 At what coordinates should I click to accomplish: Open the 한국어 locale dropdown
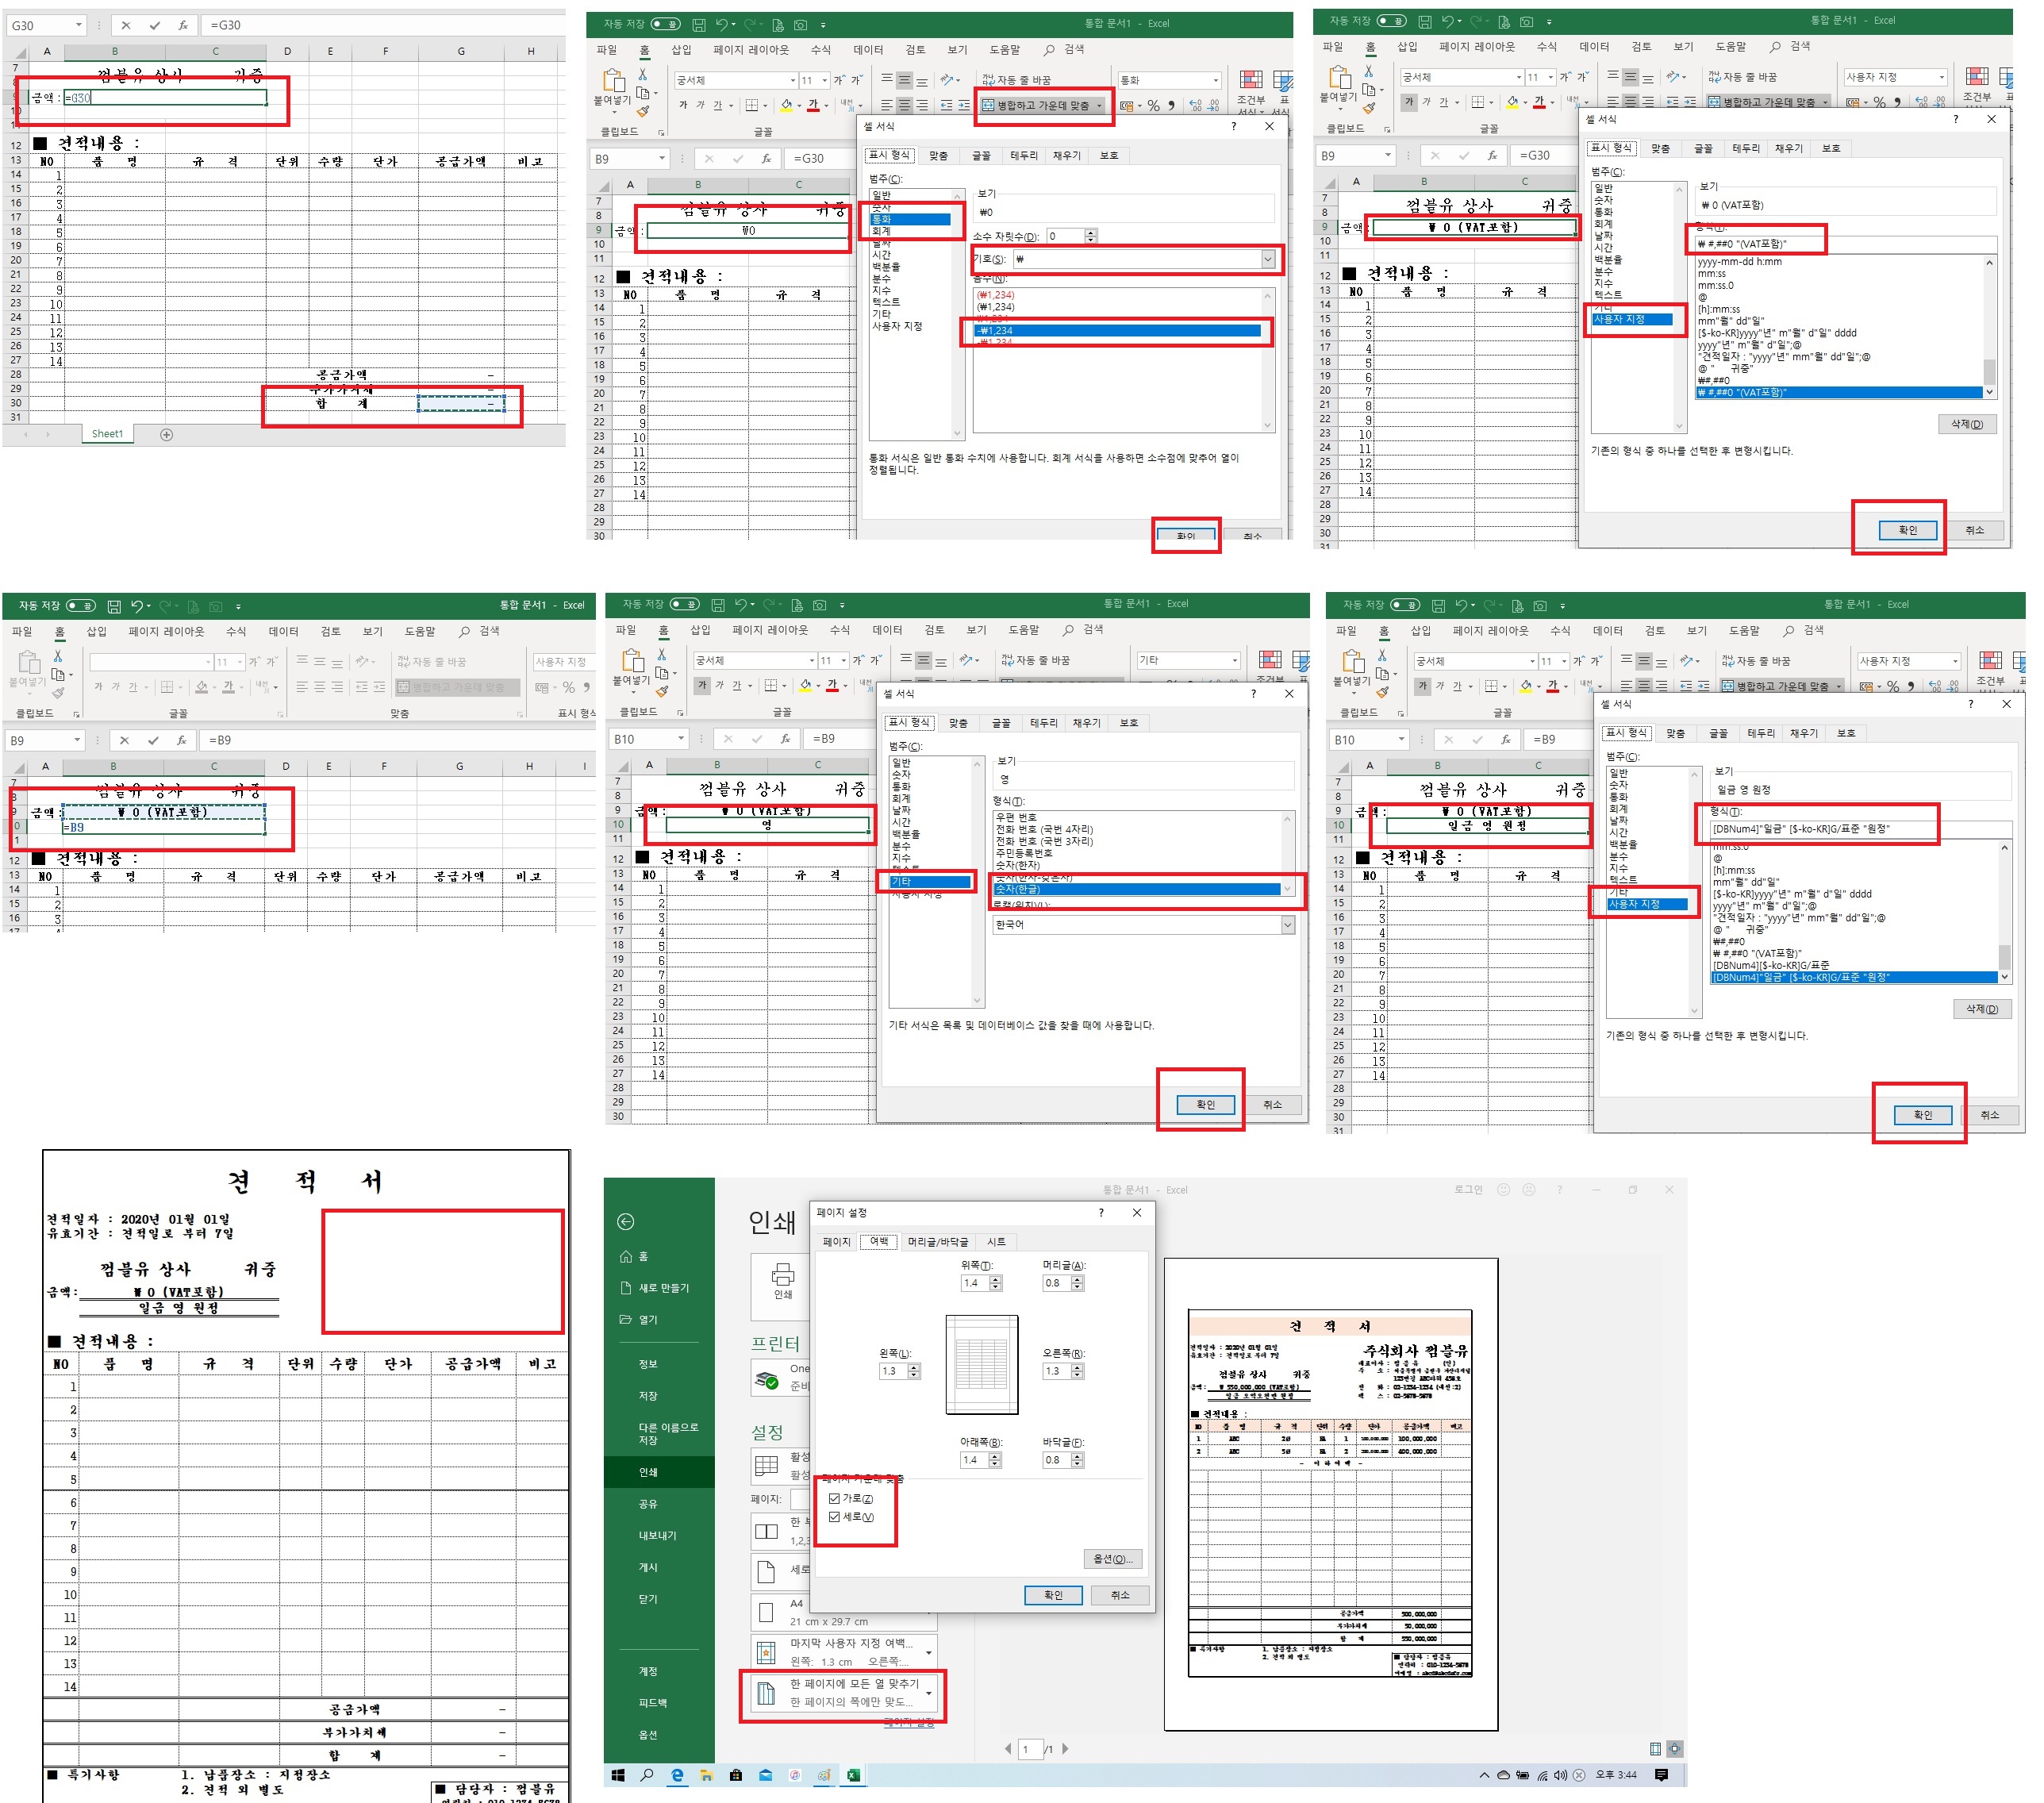point(1287,925)
